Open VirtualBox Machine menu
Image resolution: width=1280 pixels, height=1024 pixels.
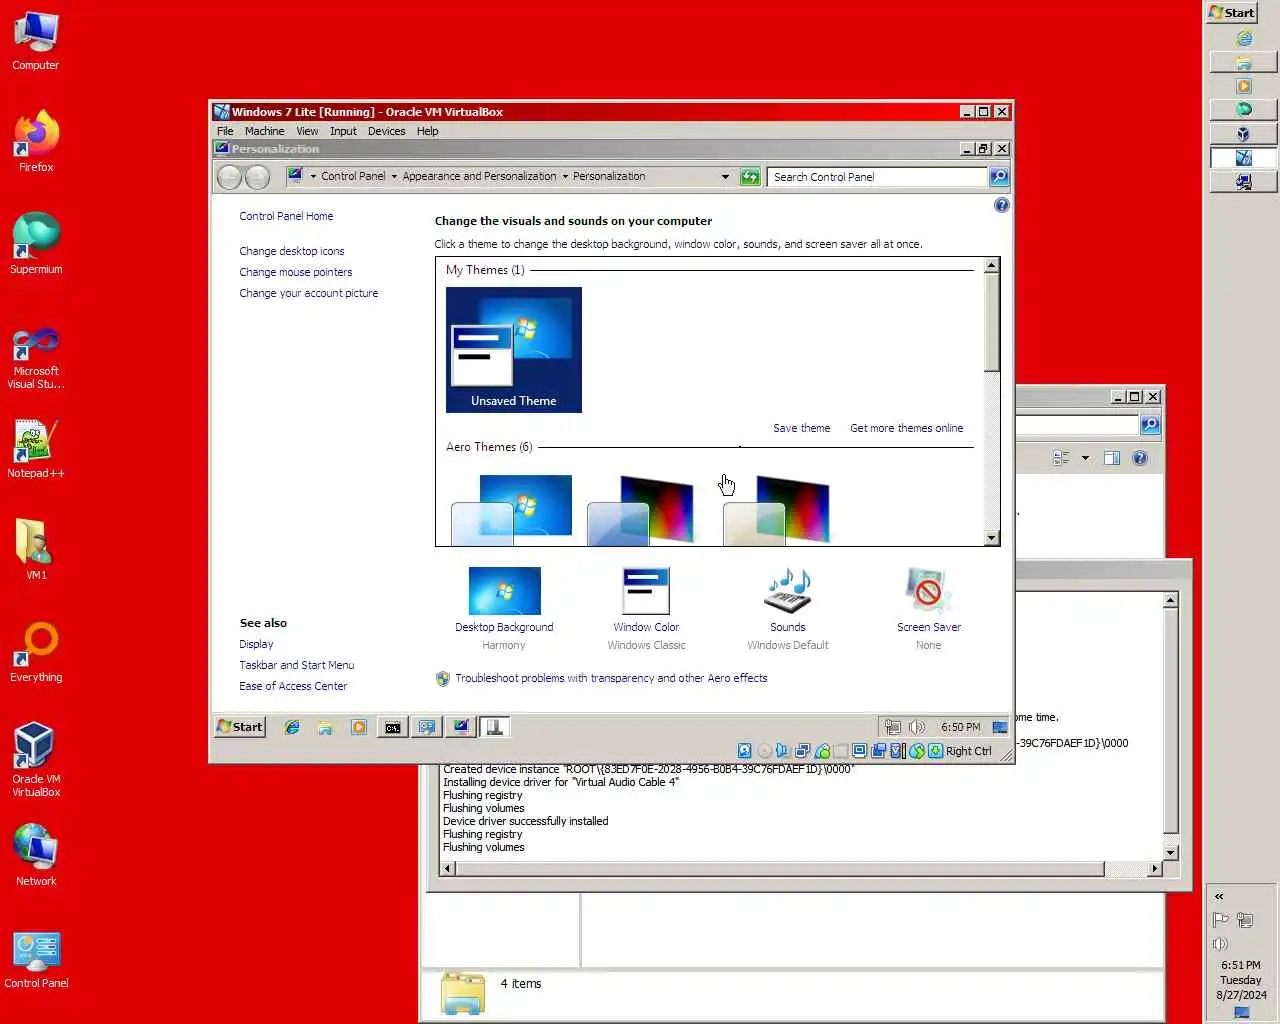pos(264,131)
